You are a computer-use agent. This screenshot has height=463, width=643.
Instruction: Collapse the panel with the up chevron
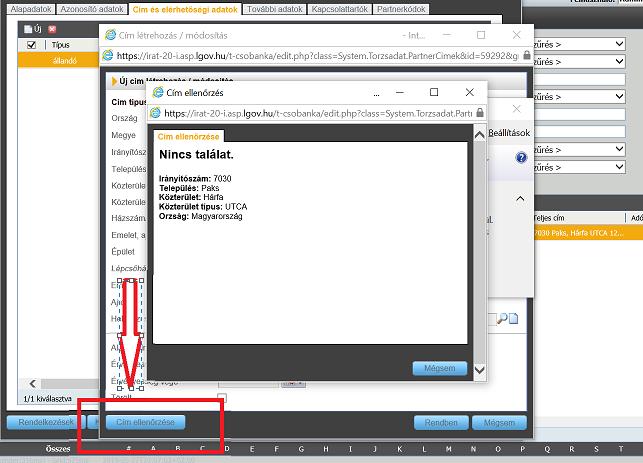click(x=520, y=198)
